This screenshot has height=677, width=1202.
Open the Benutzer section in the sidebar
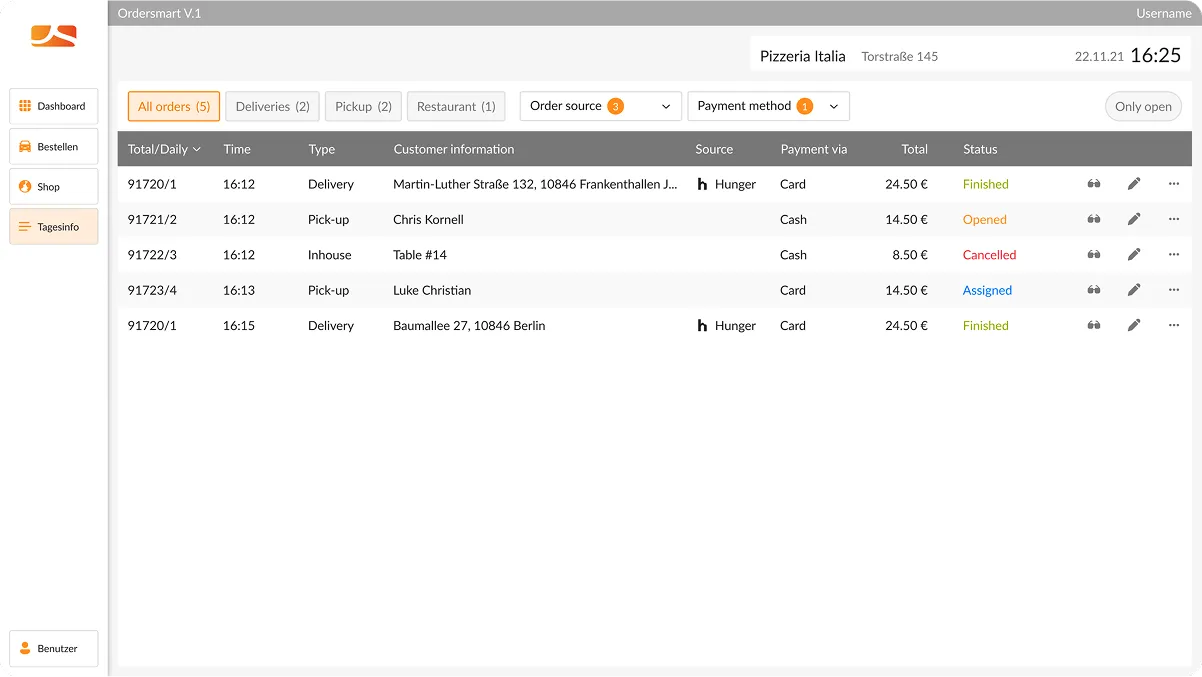point(53,648)
